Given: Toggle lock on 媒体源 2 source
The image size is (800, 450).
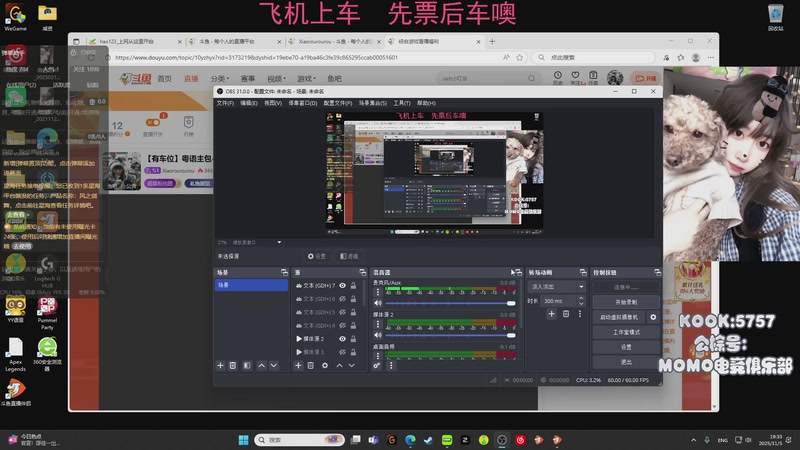Looking at the screenshot, I should [x=353, y=339].
